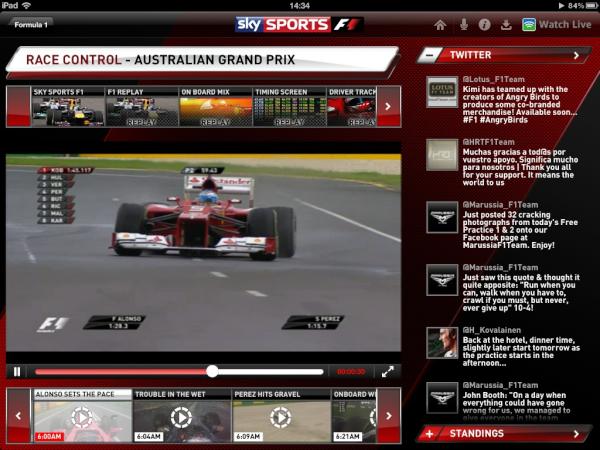Viewport: 600px width, 450px height.
Task: Play the Trouble In The Wet clip
Action: tap(182, 417)
